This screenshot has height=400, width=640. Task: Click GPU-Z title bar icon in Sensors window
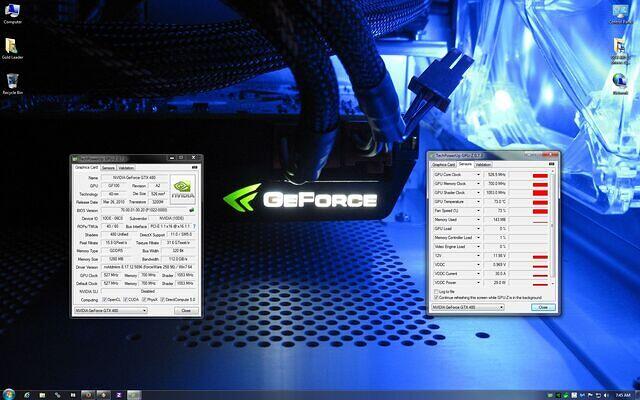[432, 156]
